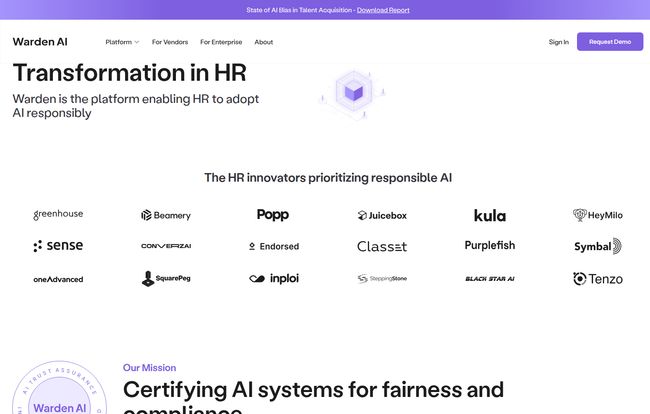
Task: Click the Greenhouse logo
Action: tap(58, 214)
